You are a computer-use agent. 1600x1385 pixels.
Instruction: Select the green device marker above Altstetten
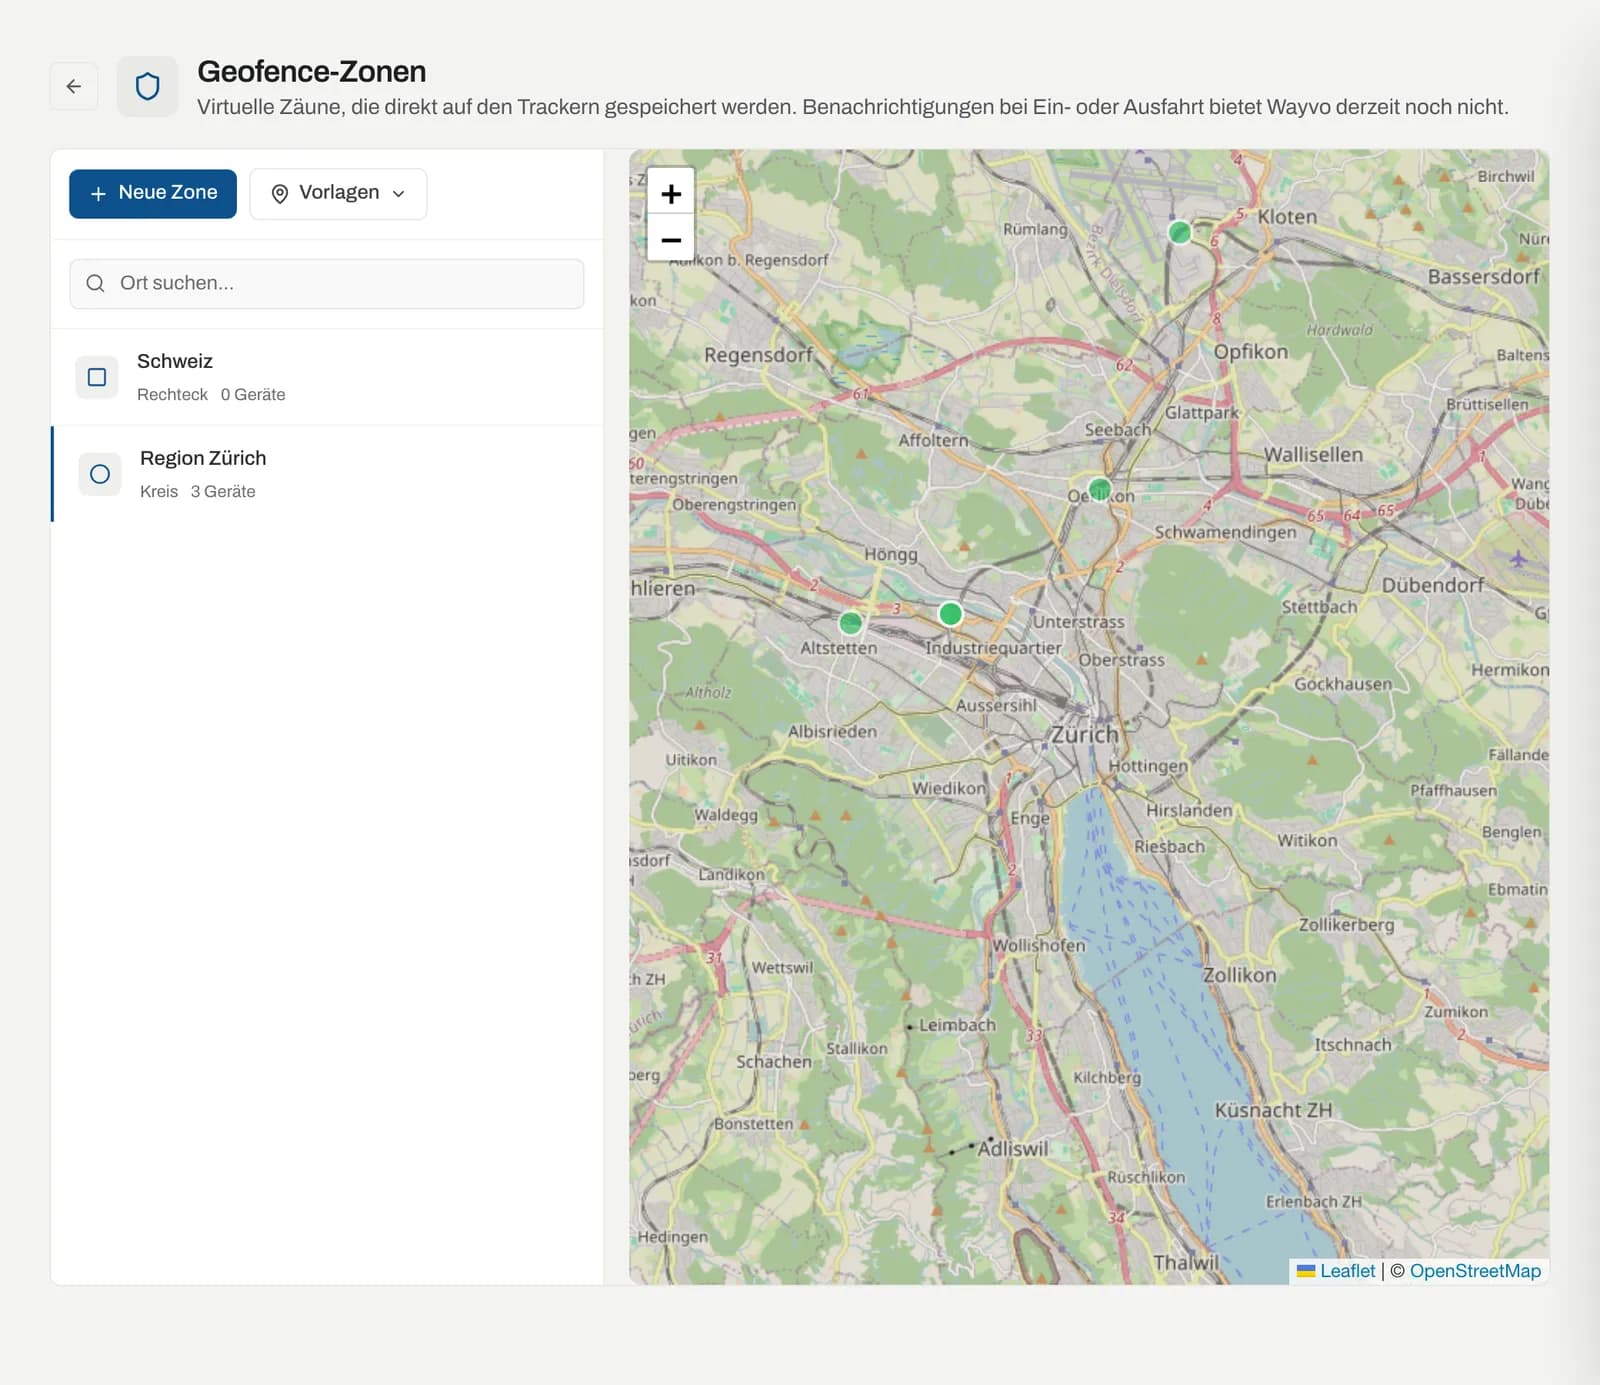(x=851, y=623)
